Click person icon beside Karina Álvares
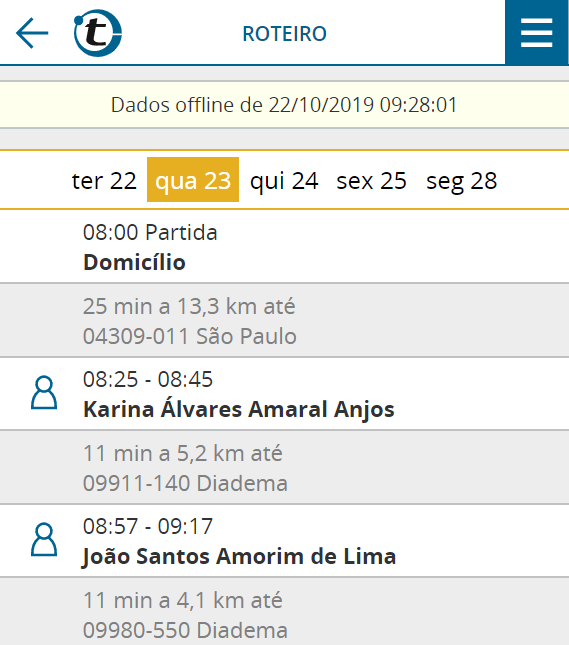 click(44, 392)
